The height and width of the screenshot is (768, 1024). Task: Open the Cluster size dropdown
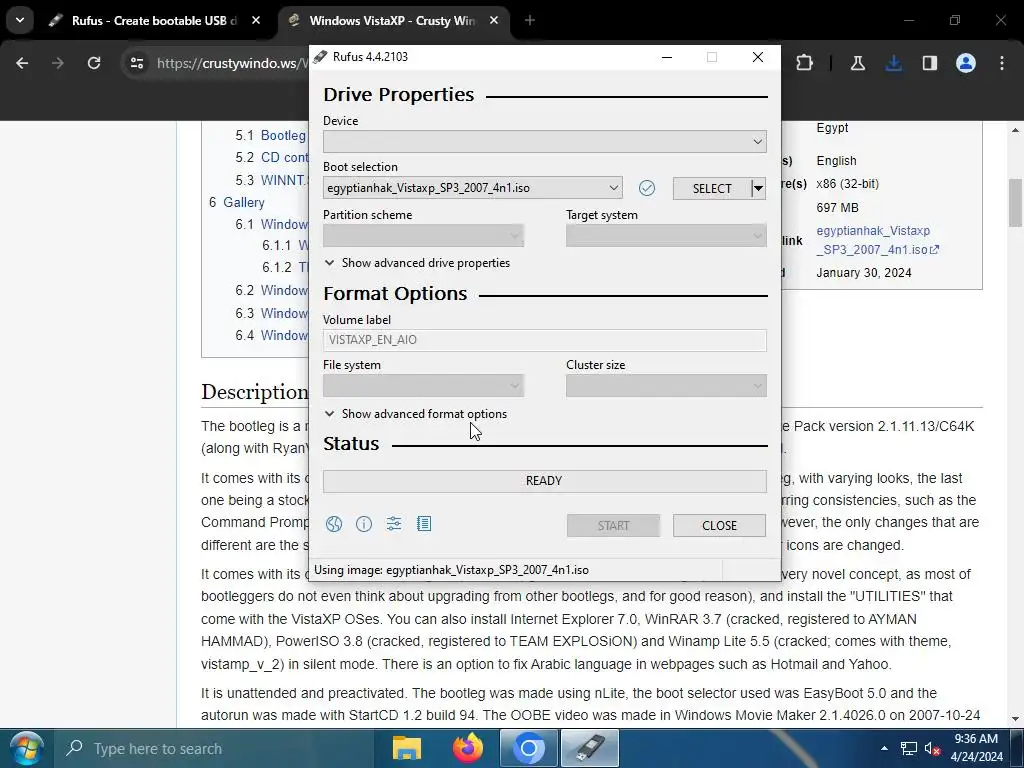tap(666, 386)
